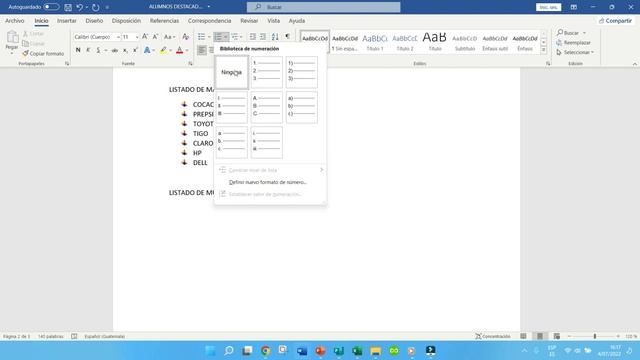Click the increase font size icon
640x360 pixels.
[x=145, y=37]
